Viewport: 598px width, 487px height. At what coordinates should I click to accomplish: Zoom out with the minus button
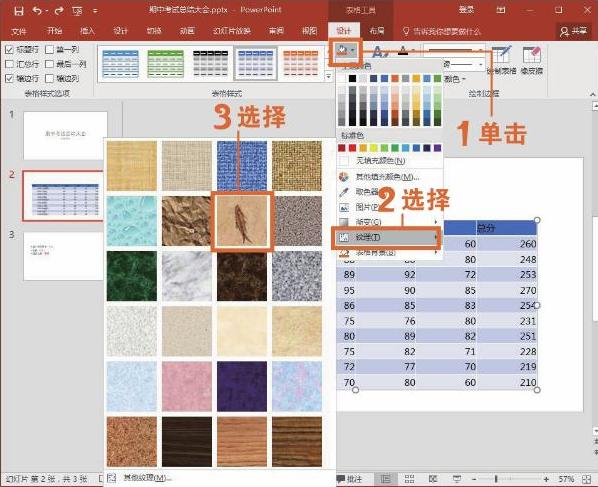[474, 479]
